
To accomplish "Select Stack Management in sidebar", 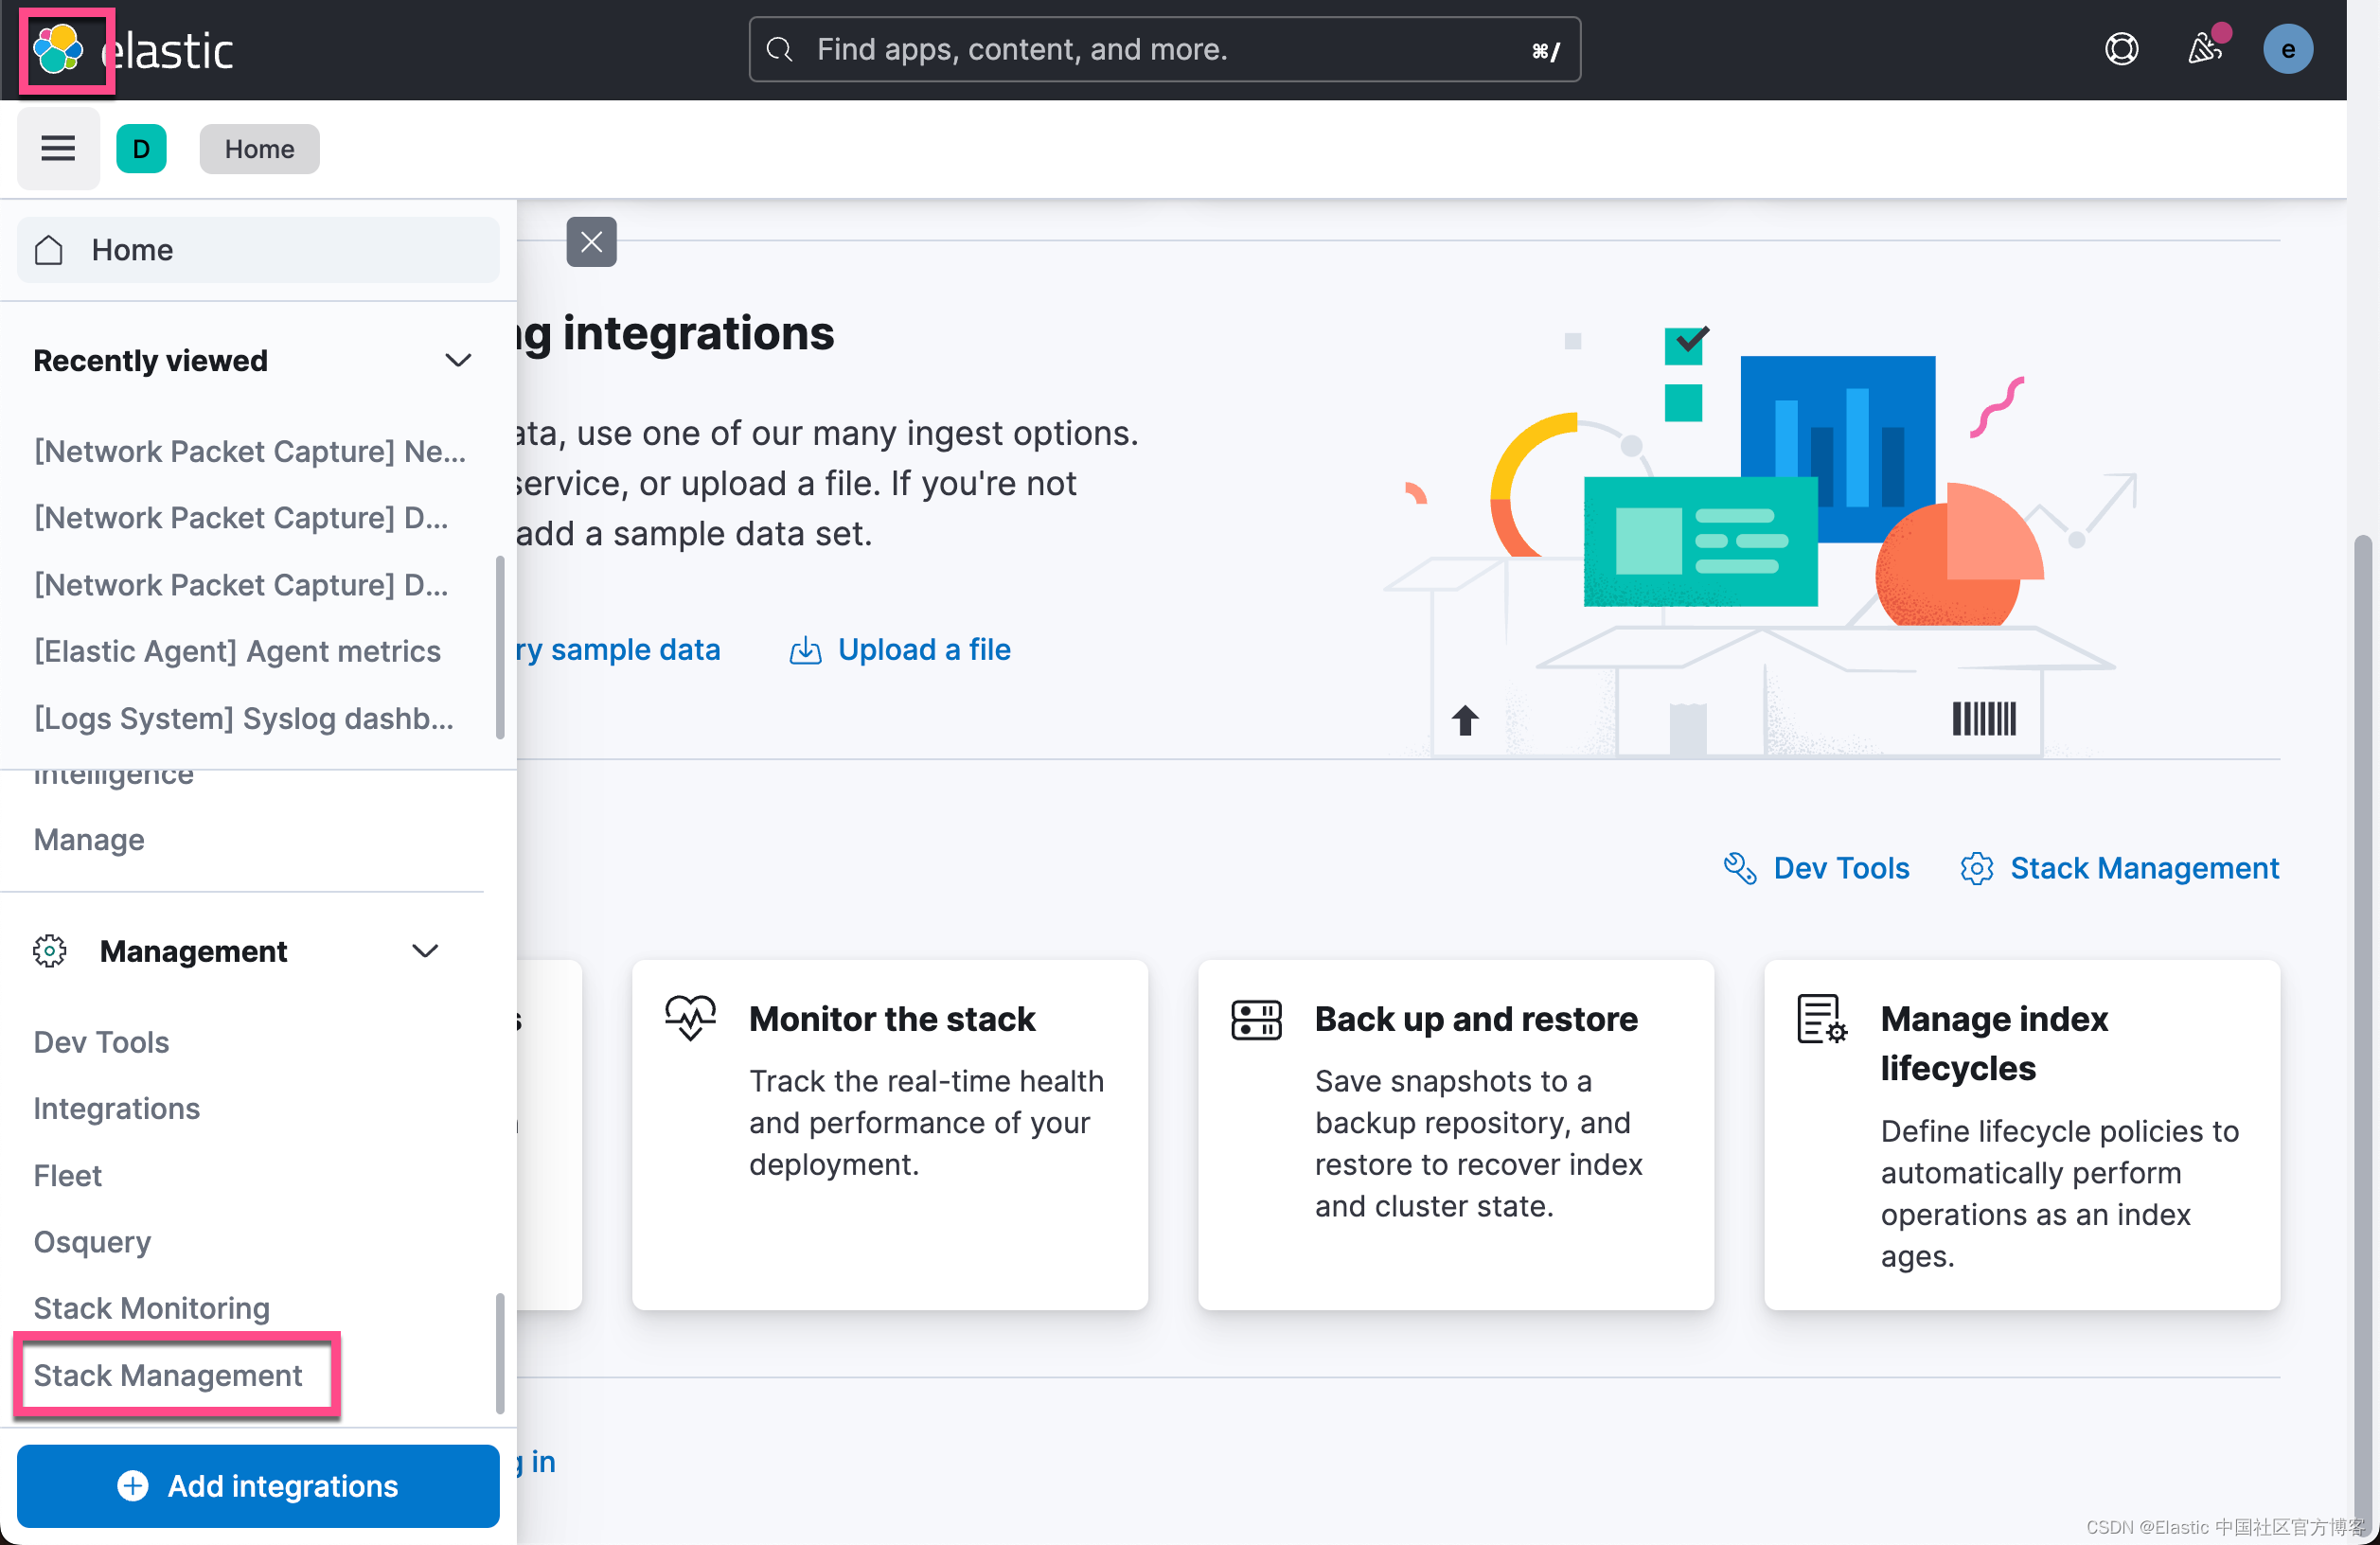I will 167,1374.
